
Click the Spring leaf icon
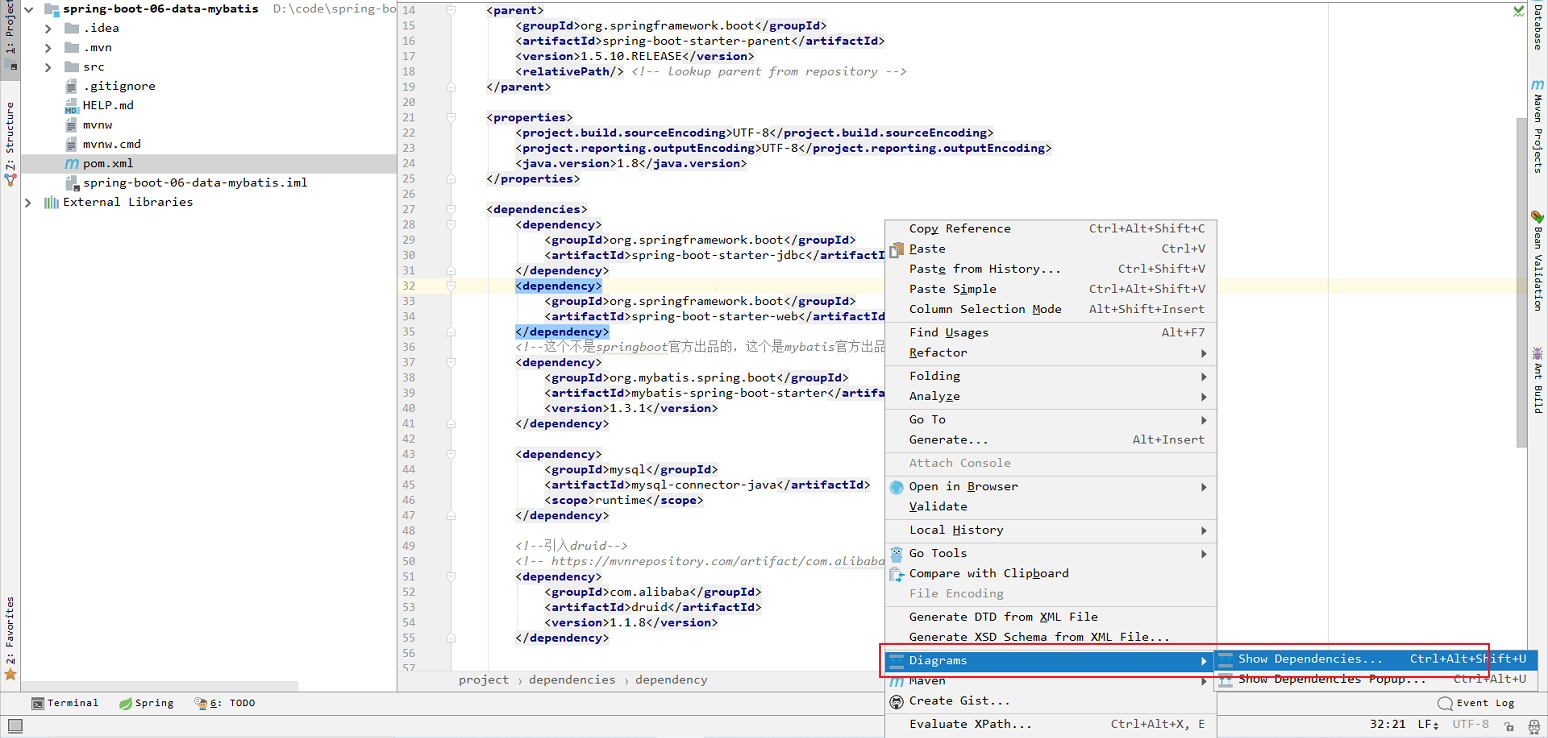(x=125, y=703)
